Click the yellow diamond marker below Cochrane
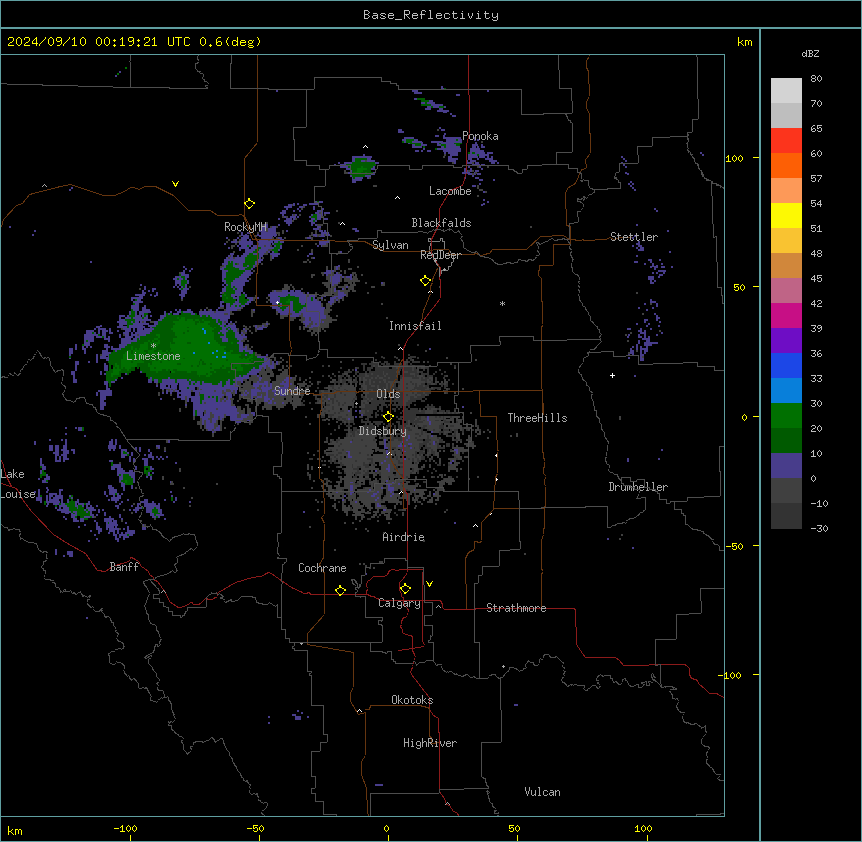This screenshot has height=842, width=862. tap(340, 590)
